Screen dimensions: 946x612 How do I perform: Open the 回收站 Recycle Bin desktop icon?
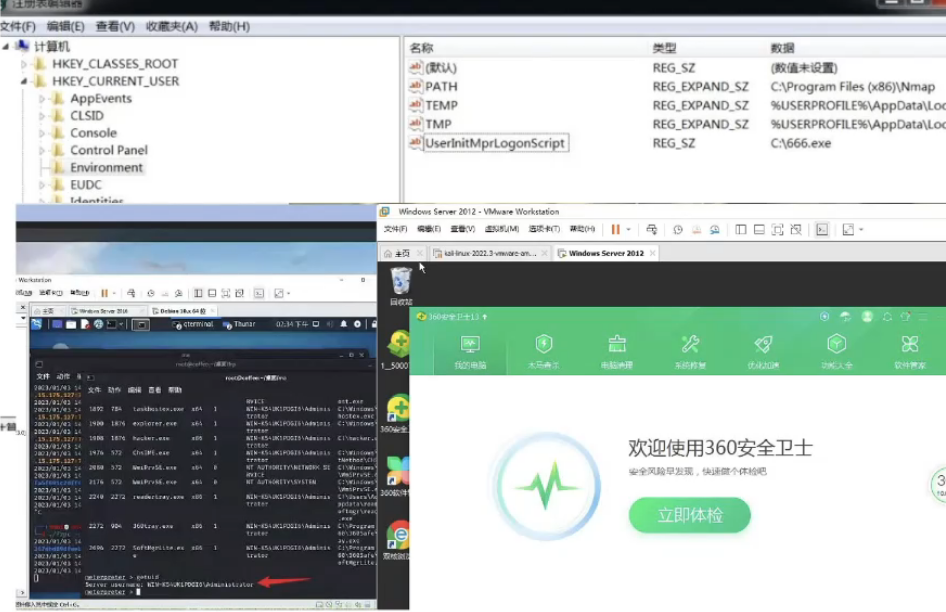pos(401,286)
